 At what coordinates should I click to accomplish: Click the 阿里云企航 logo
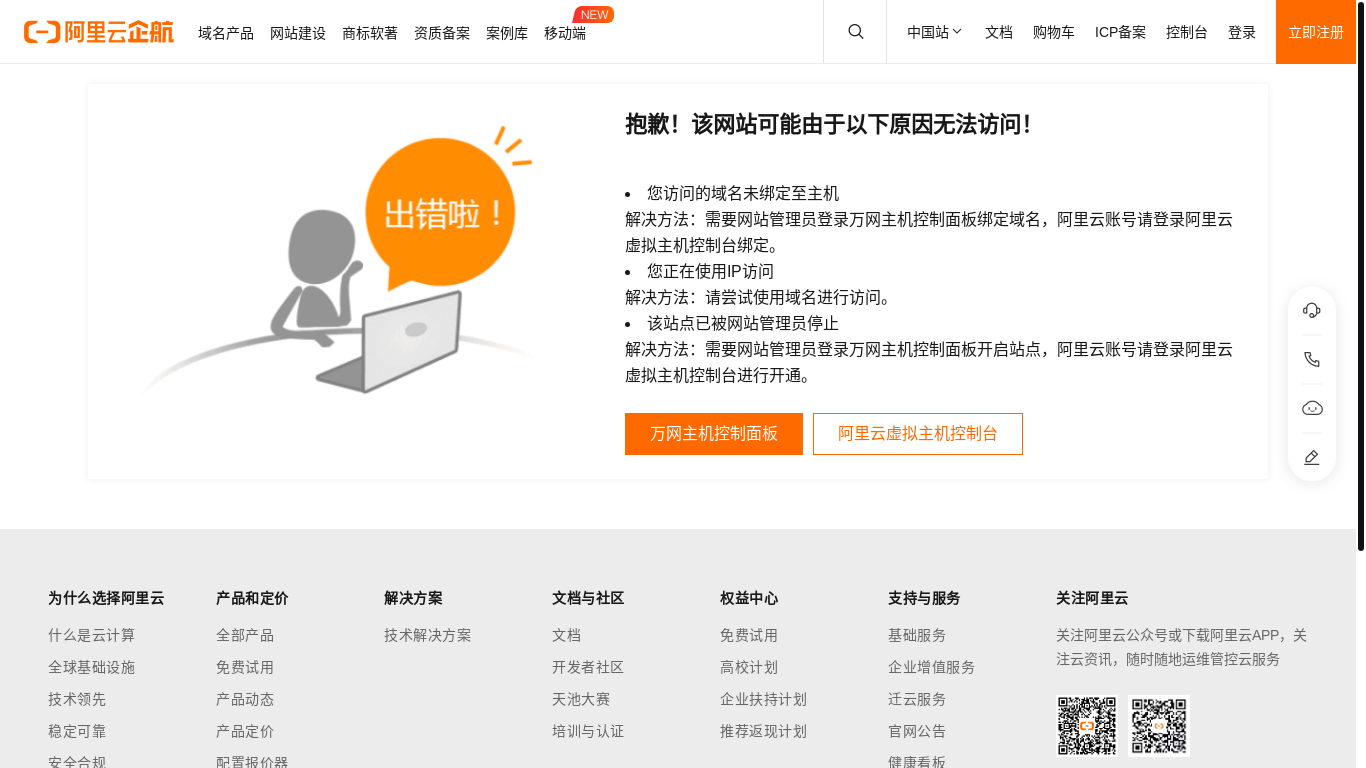[x=99, y=32]
